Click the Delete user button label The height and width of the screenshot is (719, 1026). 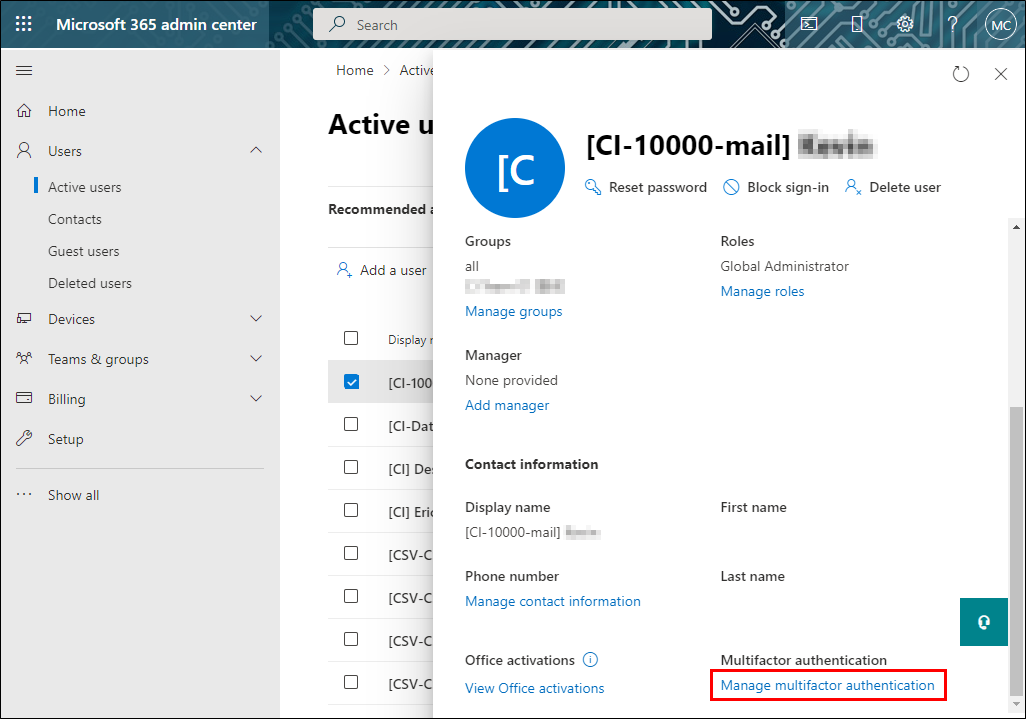click(x=905, y=187)
